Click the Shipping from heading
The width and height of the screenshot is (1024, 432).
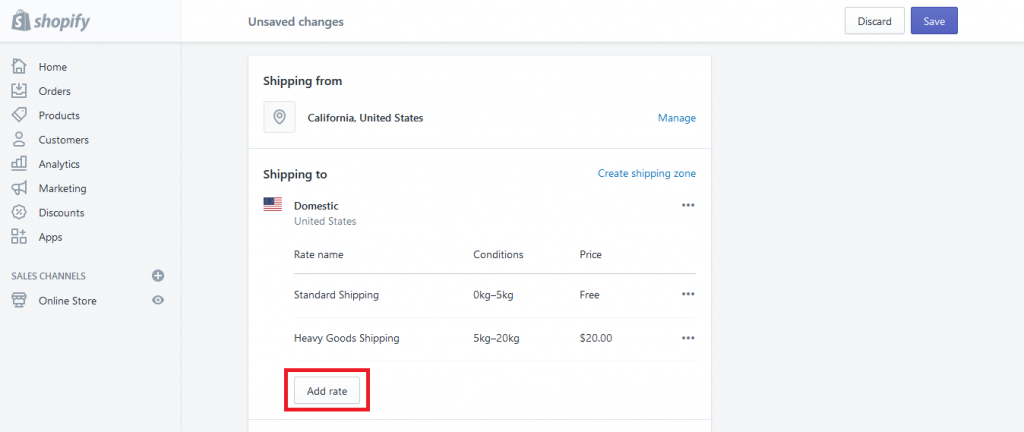[302, 81]
